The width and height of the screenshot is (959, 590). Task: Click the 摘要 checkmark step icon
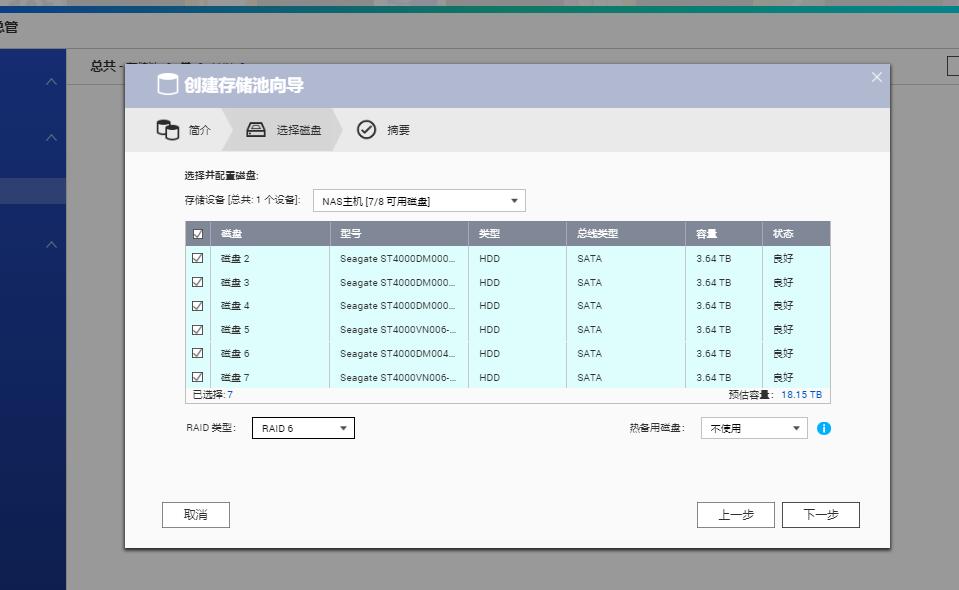[x=368, y=129]
